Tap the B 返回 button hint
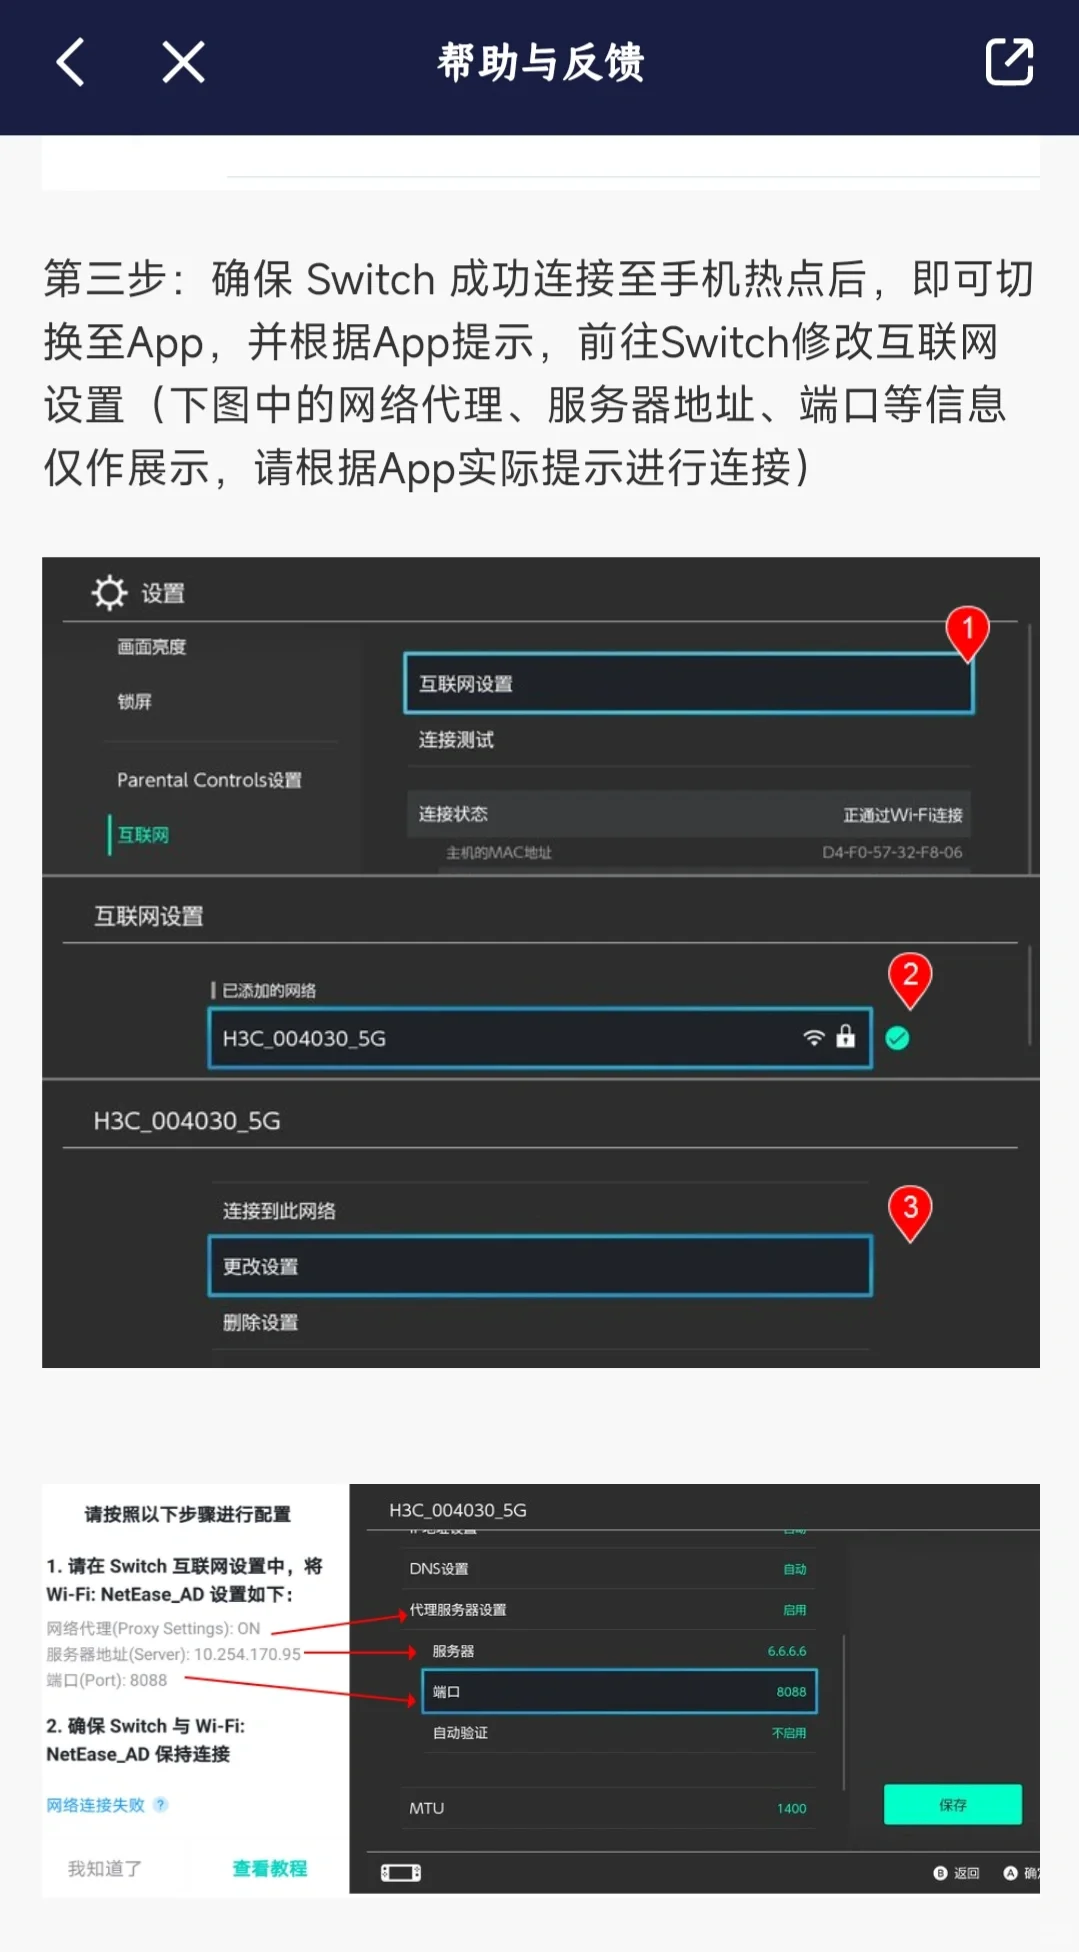The width and height of the screenshot is (1079, 1952). 957,1873
